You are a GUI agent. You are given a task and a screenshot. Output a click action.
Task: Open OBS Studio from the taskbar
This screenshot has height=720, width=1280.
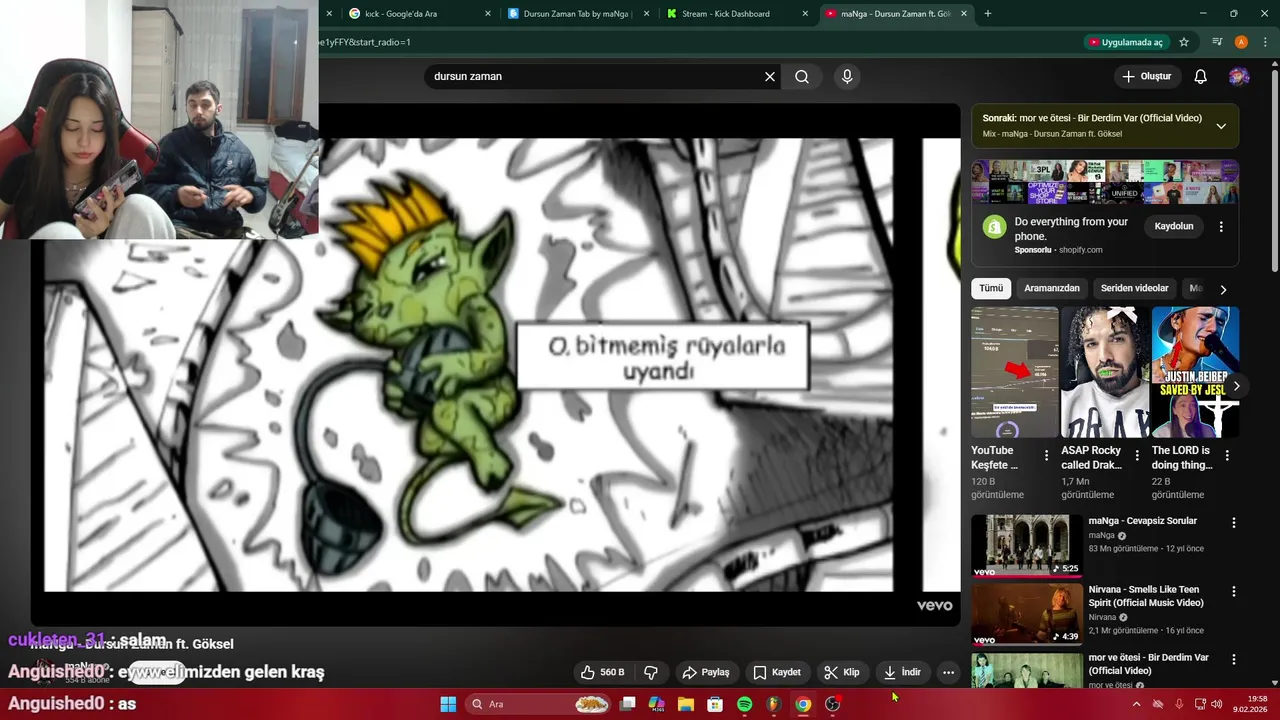[832, 704]
